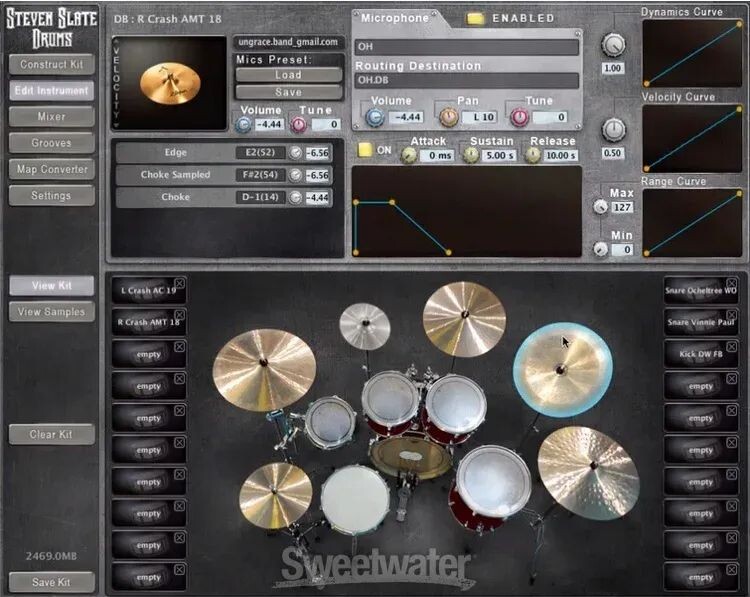Change the Choke Sampled F#2(54) note field

pos(260,175)
